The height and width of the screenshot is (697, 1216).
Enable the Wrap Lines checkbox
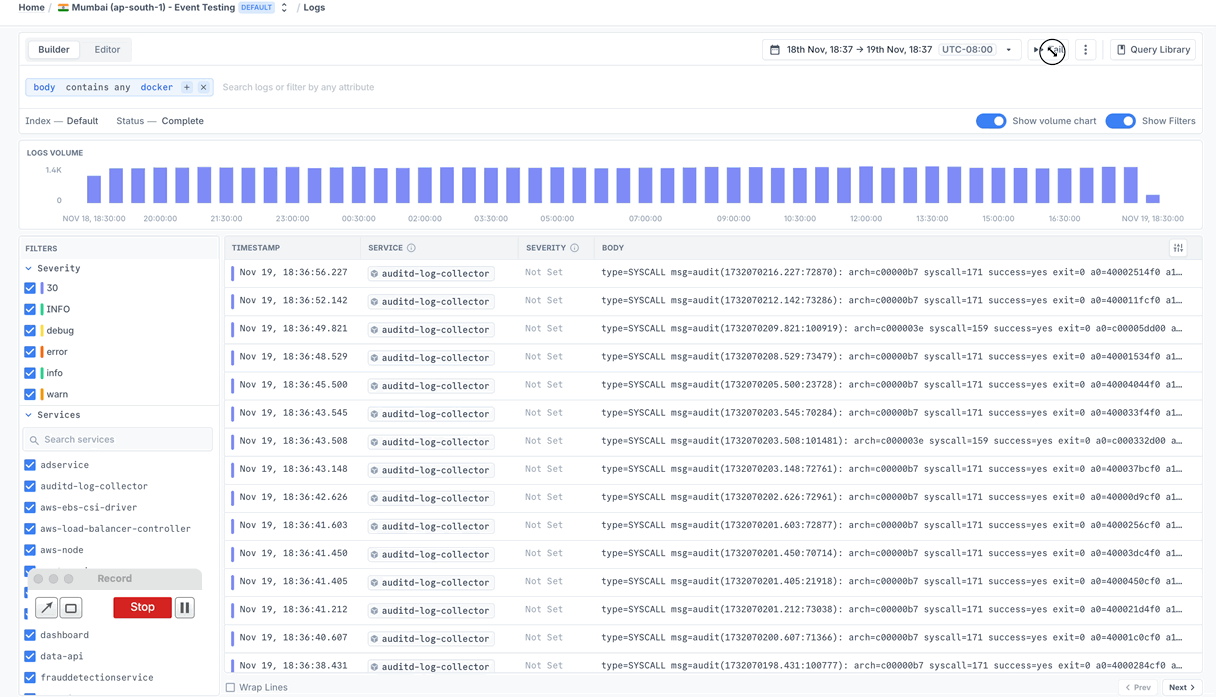[231, 687]
